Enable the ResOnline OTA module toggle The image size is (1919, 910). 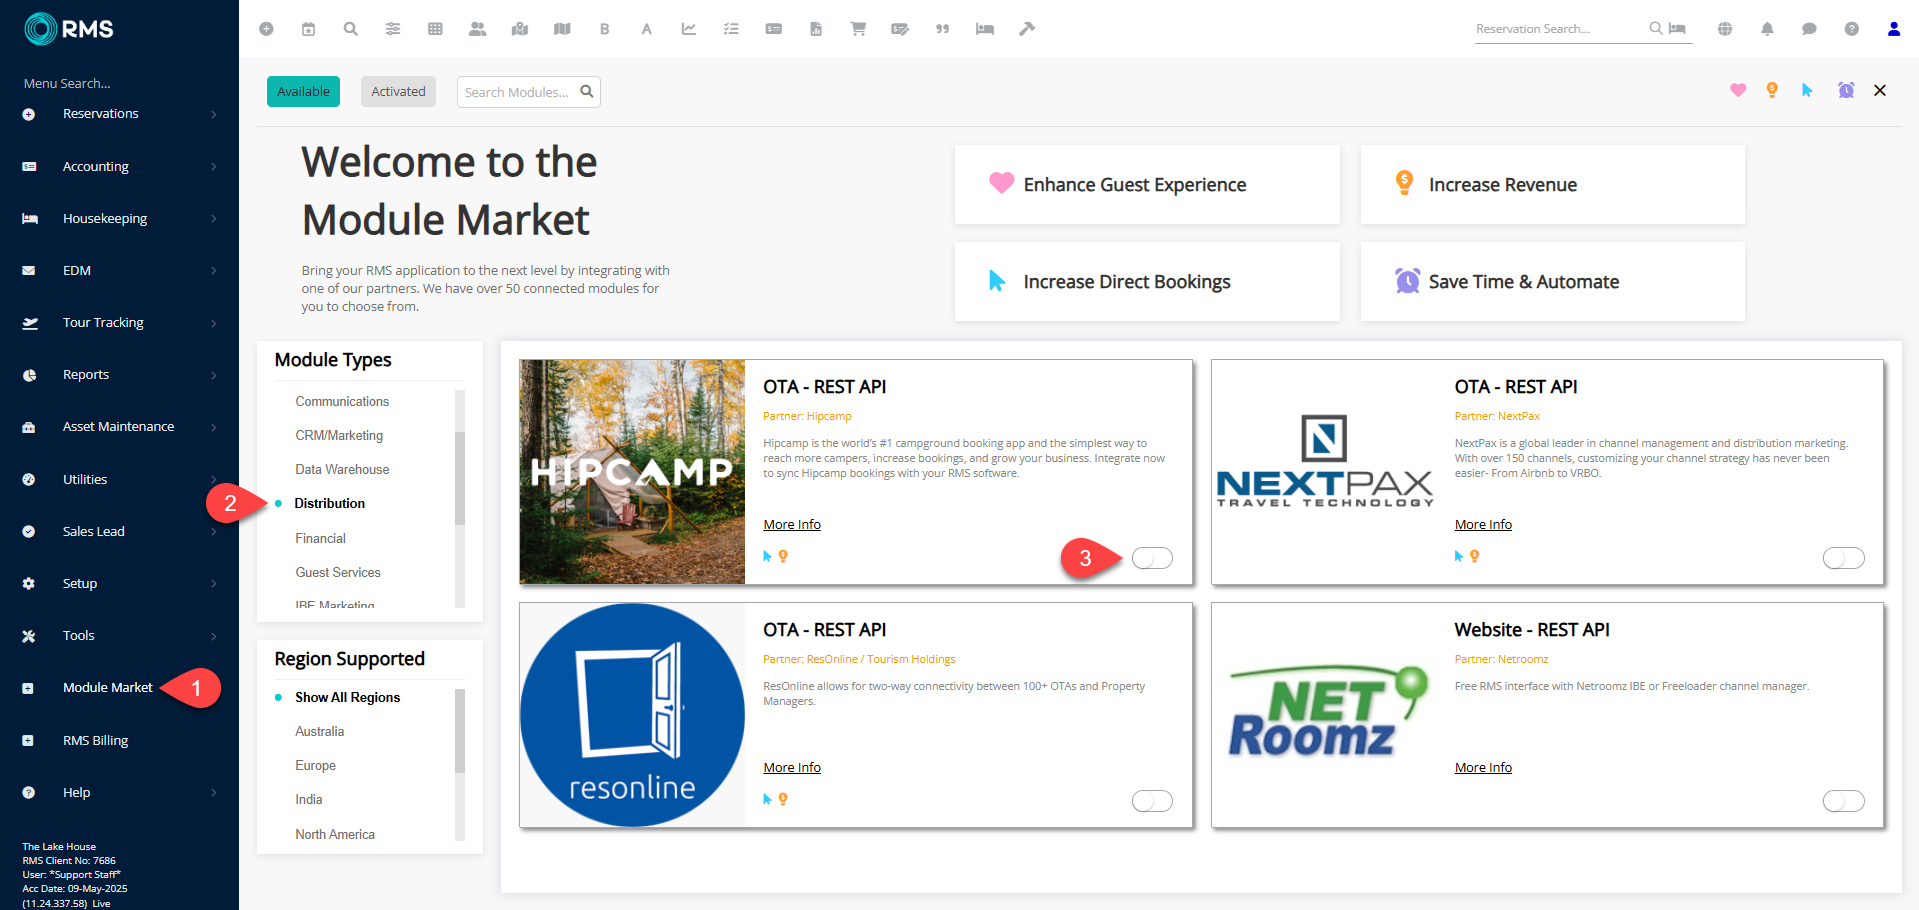[x=1152, y=801]
